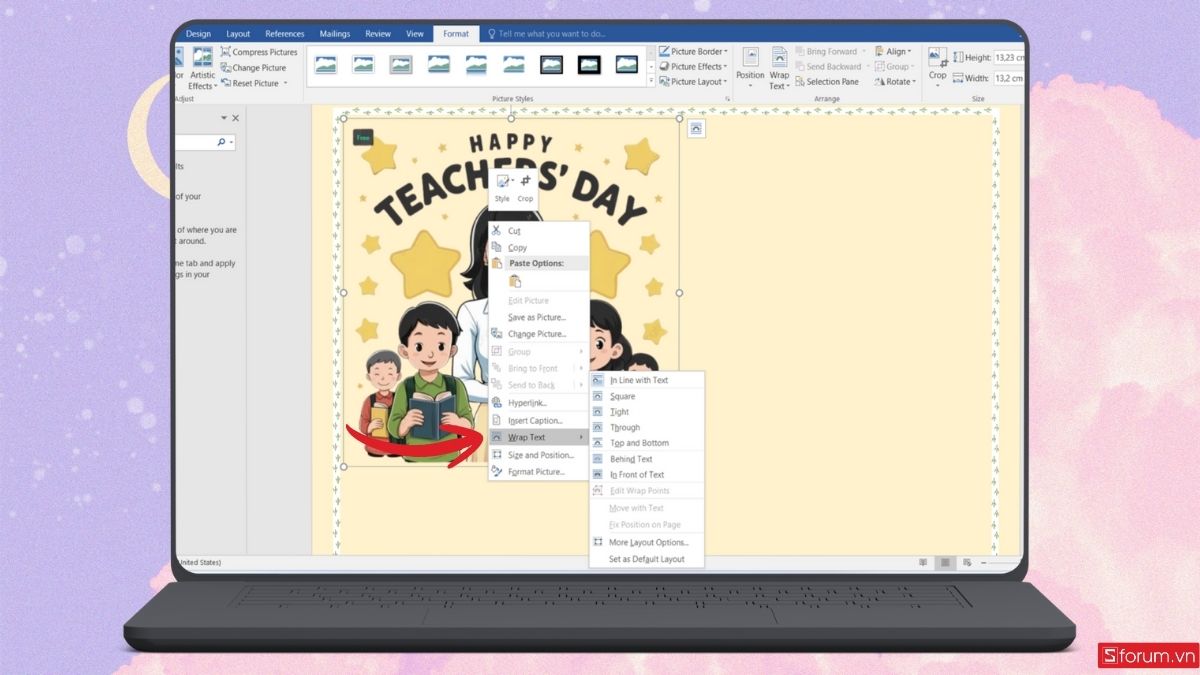Viewport: 1200px width, 675px height.
Task: Open the Selection Pane
Action: [831, 82]
